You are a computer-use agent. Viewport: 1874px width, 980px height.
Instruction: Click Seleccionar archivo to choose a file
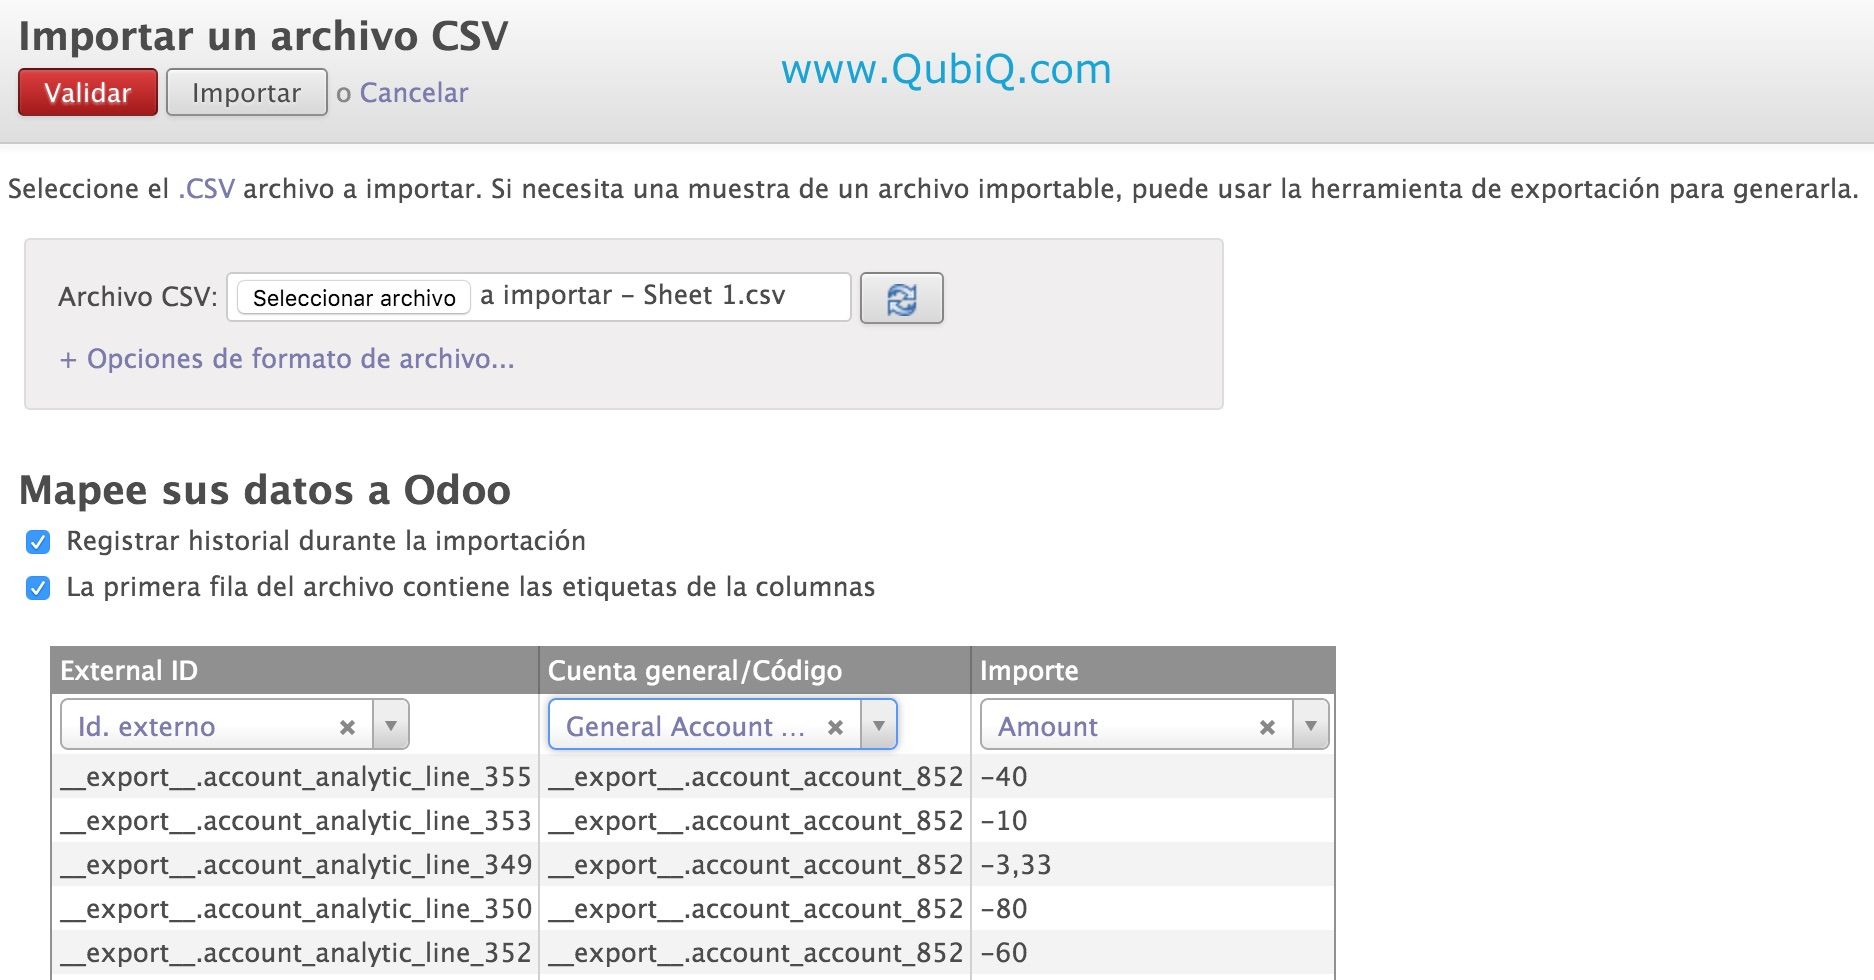click(354, 298)
